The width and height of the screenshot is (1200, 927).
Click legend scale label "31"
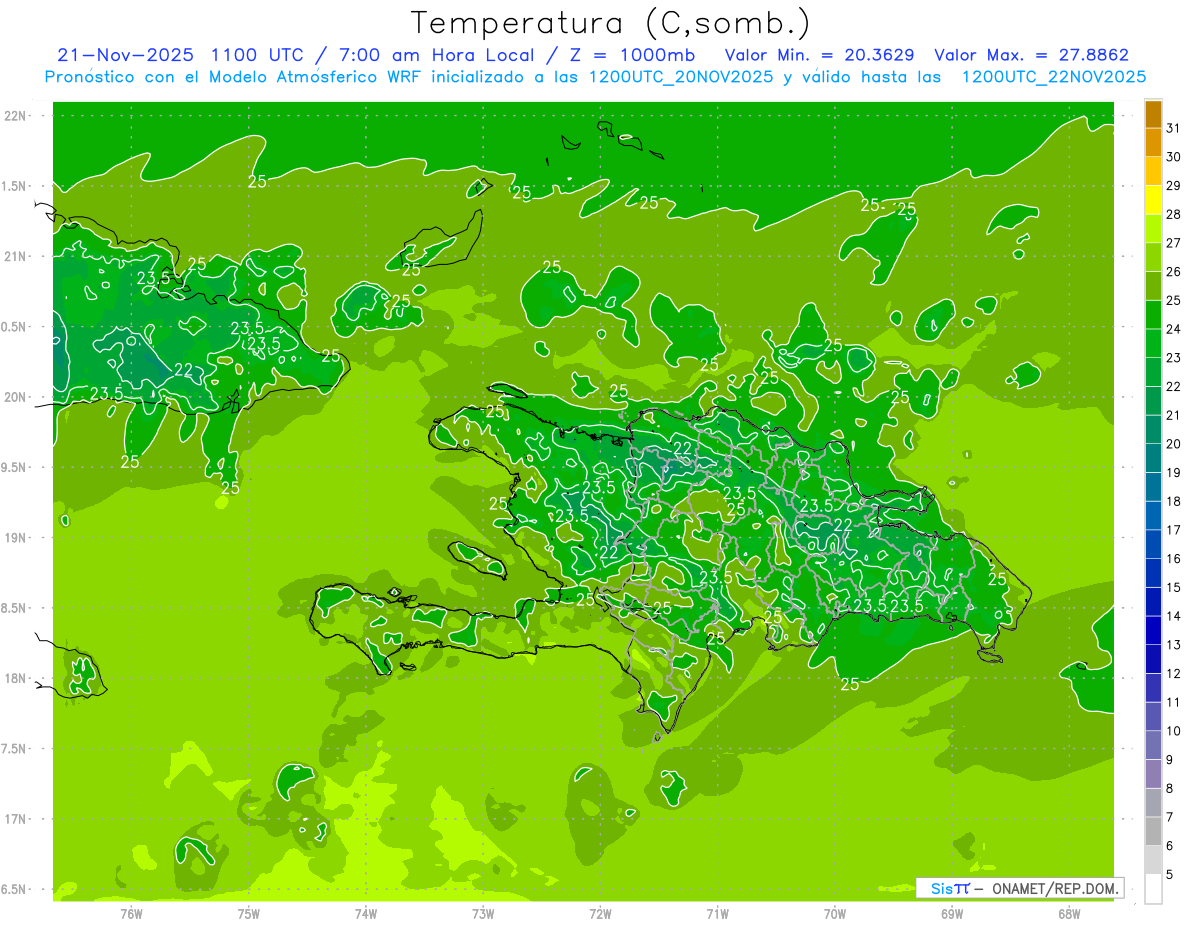point(1174,128)
